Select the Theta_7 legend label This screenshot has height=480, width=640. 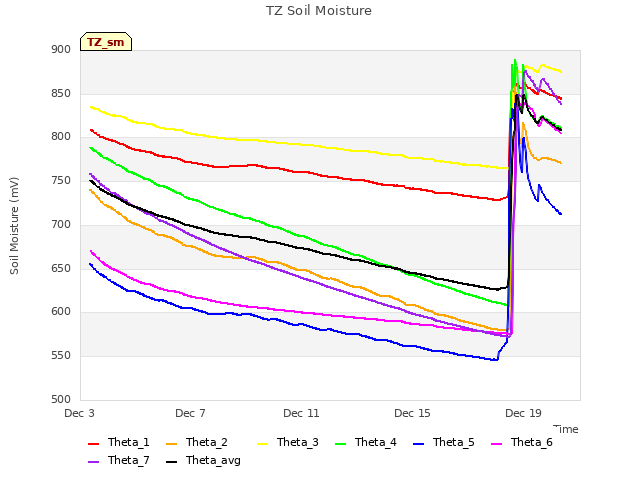pos(129,460)
